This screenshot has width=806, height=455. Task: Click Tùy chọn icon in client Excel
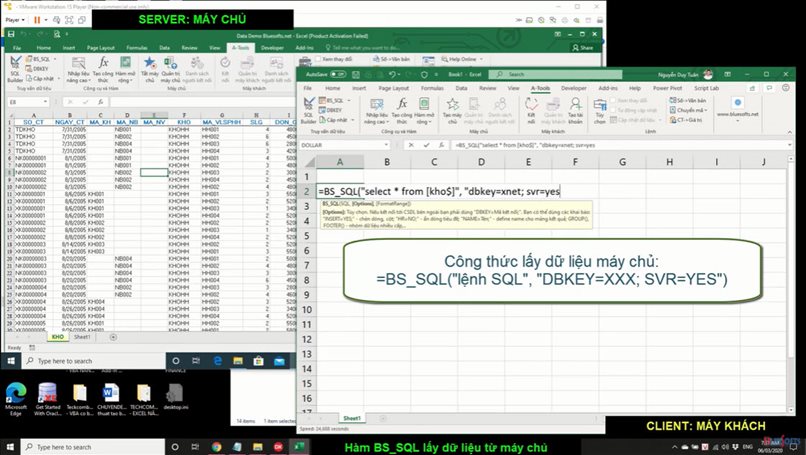[x=600, y=111]
